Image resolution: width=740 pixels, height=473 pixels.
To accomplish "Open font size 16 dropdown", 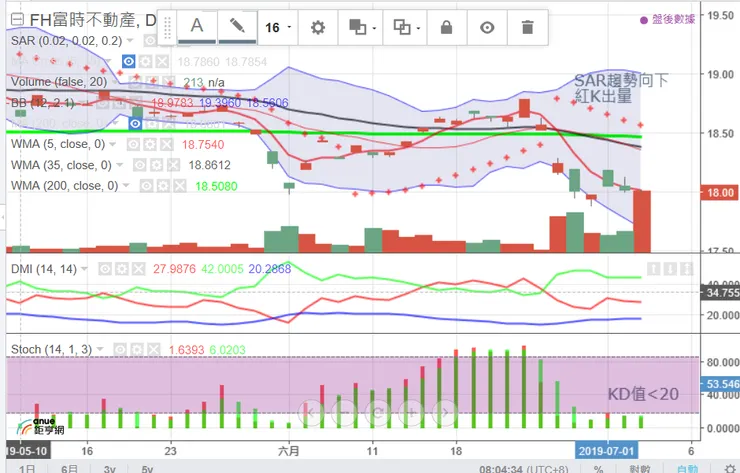I will tap(278, 27).
